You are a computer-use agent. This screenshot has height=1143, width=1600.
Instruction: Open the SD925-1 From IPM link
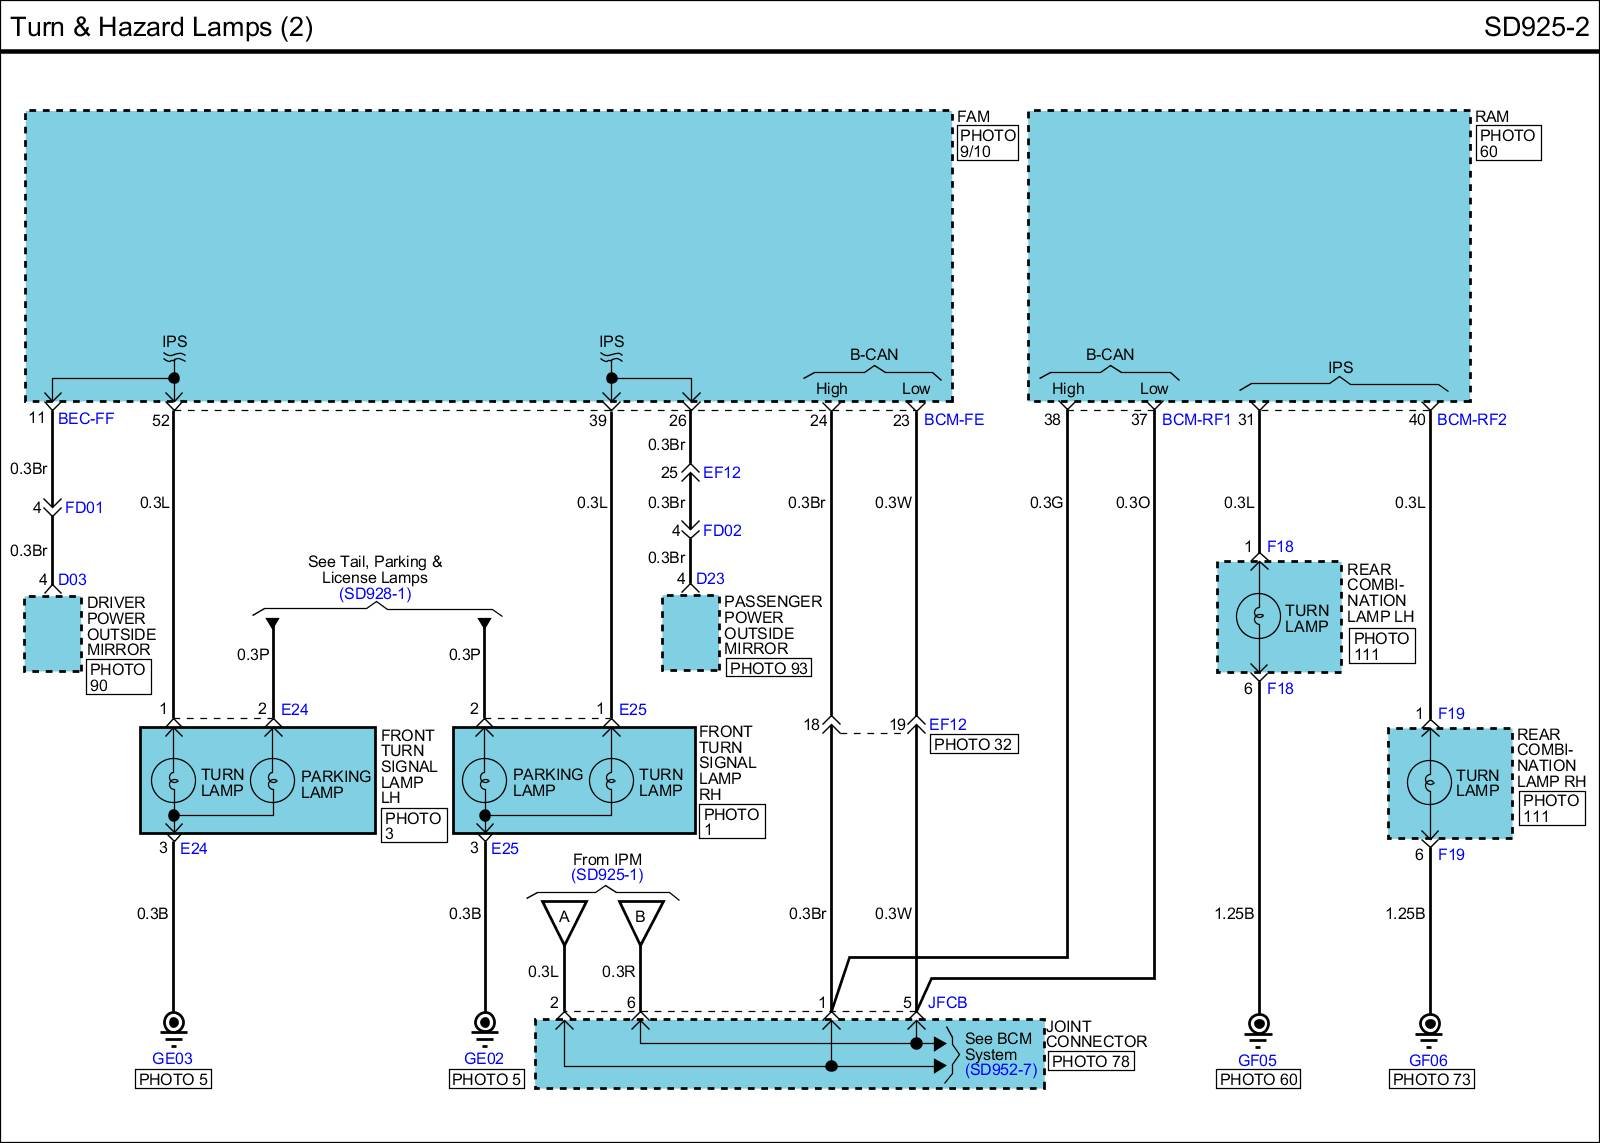pos(607,875)
